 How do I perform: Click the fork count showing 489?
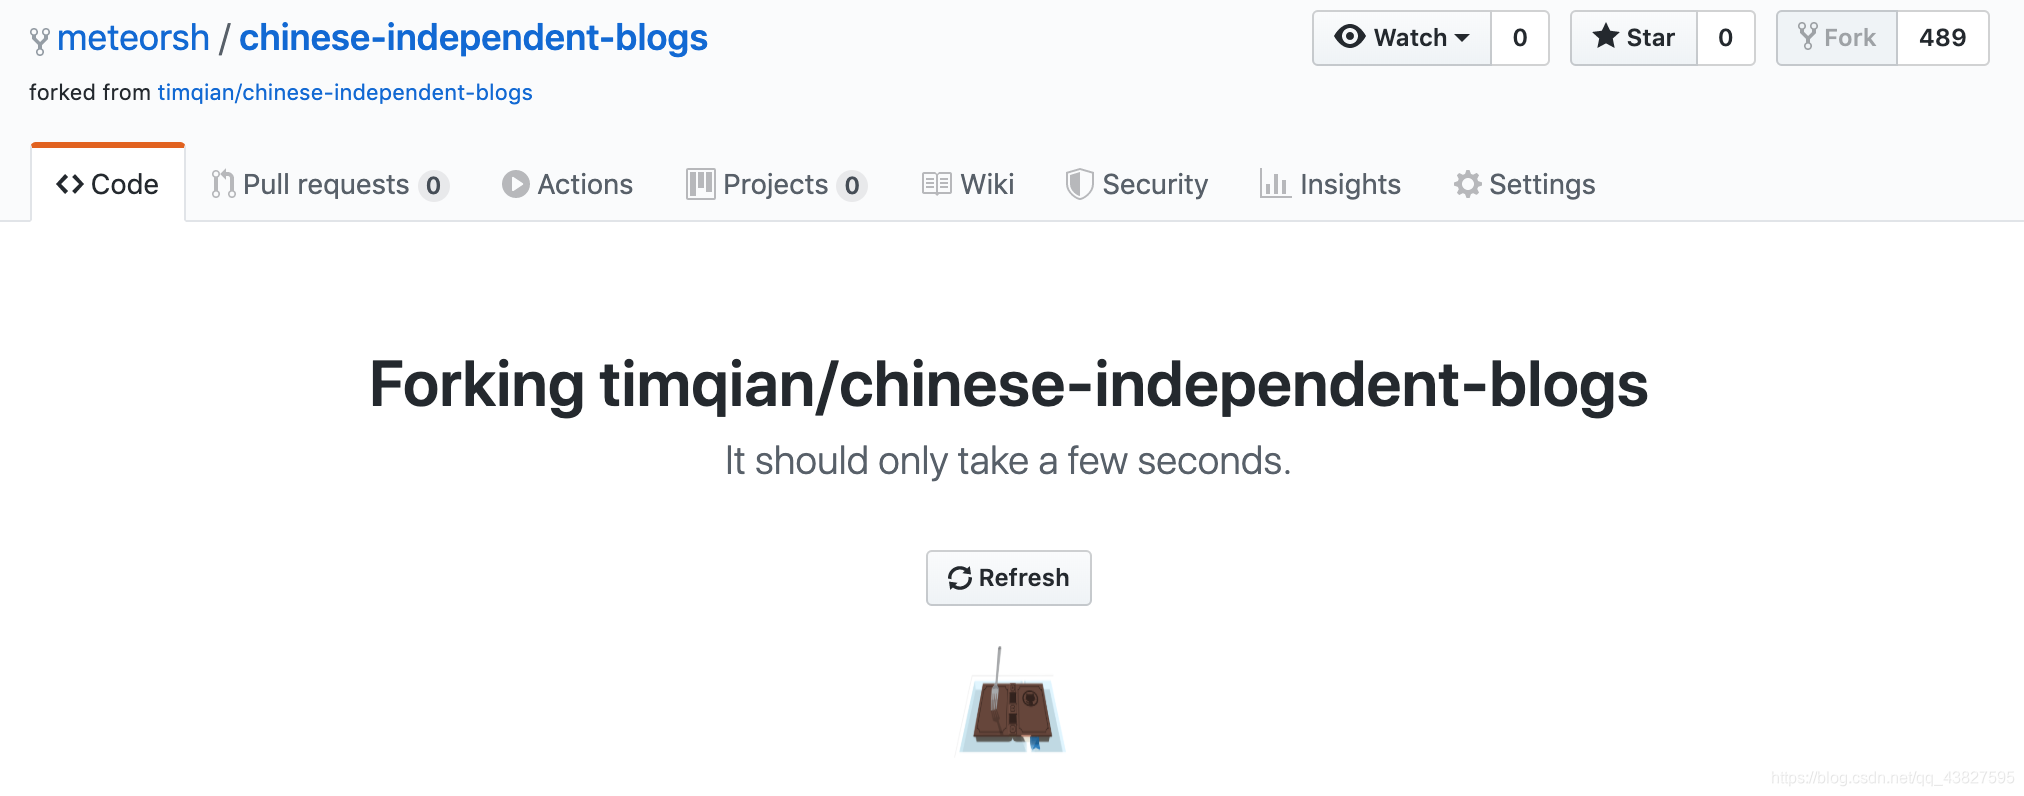click(x=1942, y=37)
